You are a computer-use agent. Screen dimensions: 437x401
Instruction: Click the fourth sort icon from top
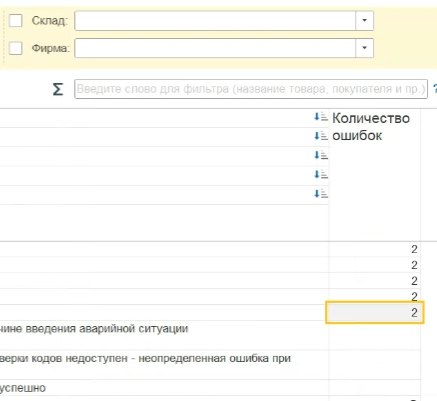click(321, 174)
